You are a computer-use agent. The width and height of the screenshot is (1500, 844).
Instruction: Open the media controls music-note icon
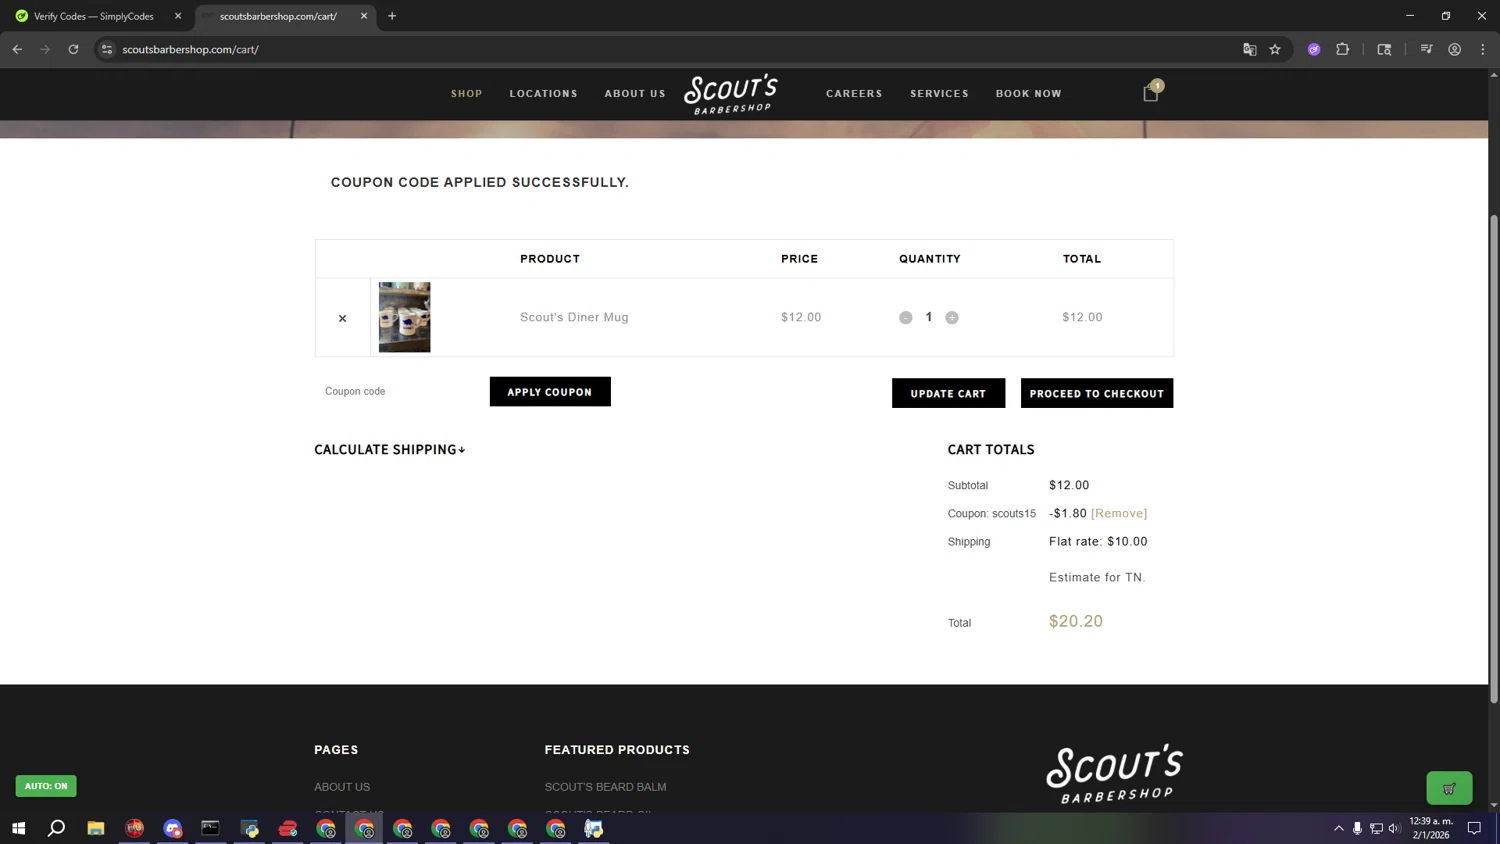pos(1426,49)
